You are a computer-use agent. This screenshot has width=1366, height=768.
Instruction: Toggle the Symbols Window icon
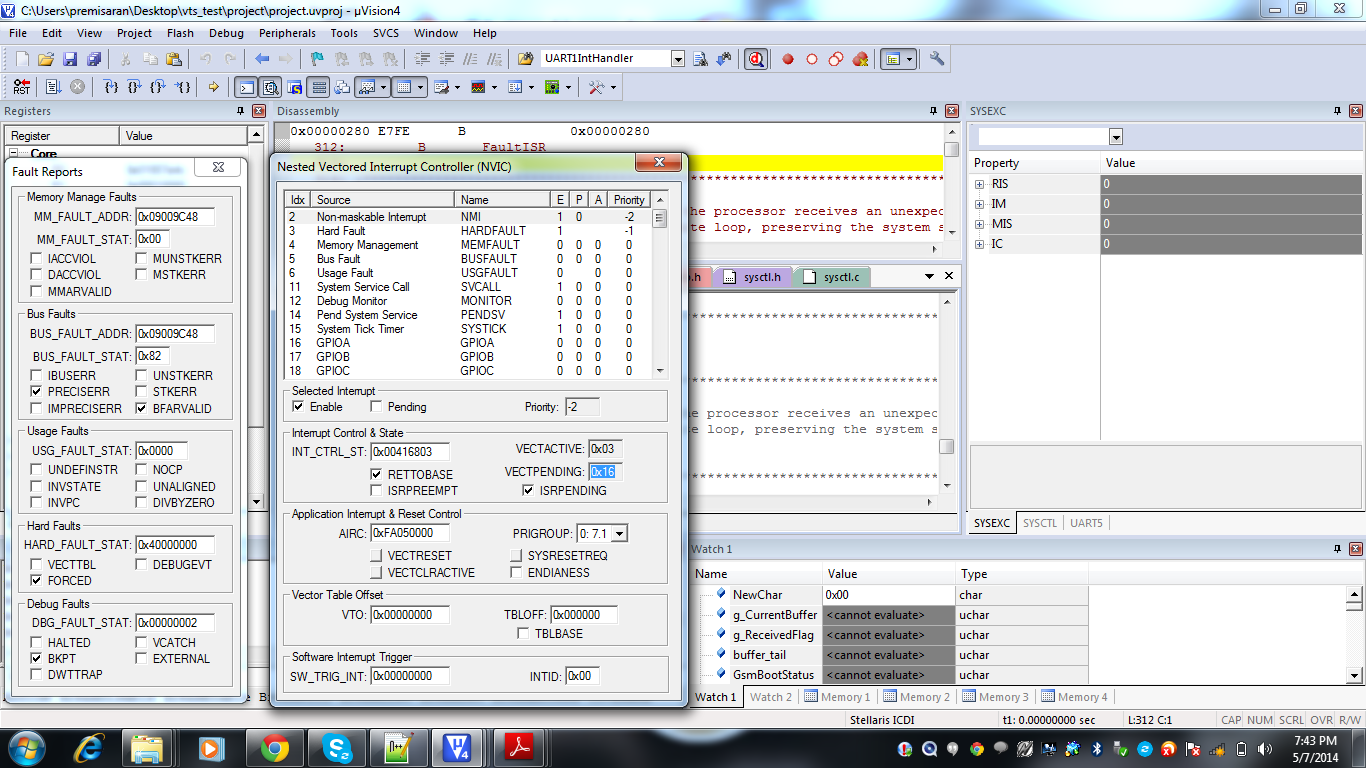coord(294,87)
